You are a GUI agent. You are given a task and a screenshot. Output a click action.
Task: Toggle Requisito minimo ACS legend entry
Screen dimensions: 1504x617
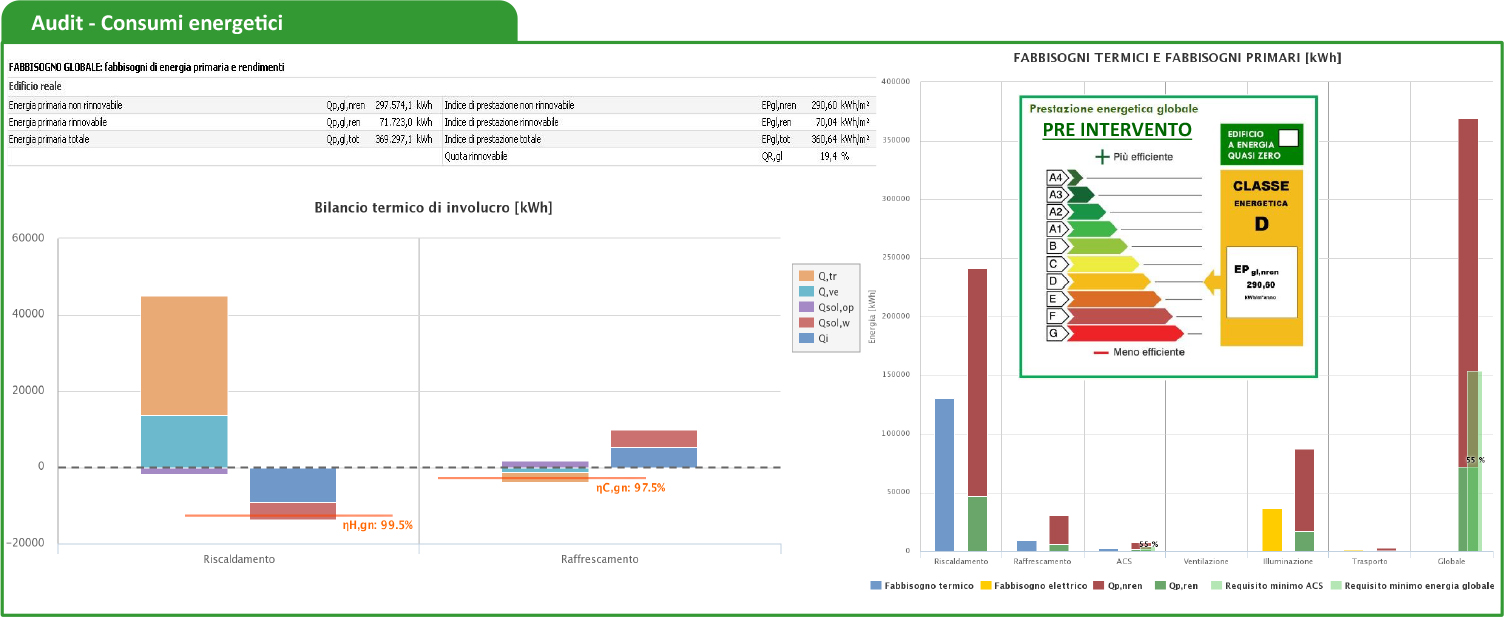[x=1269, y=585]
